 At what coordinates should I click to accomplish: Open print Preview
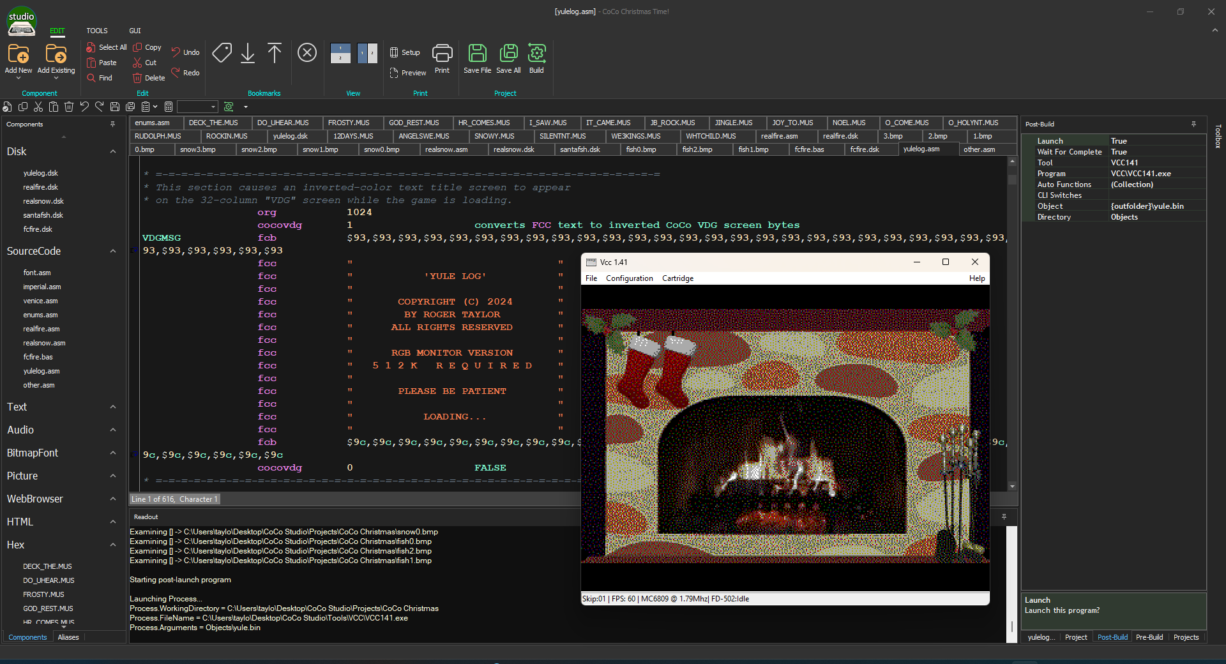pos(408,72)
